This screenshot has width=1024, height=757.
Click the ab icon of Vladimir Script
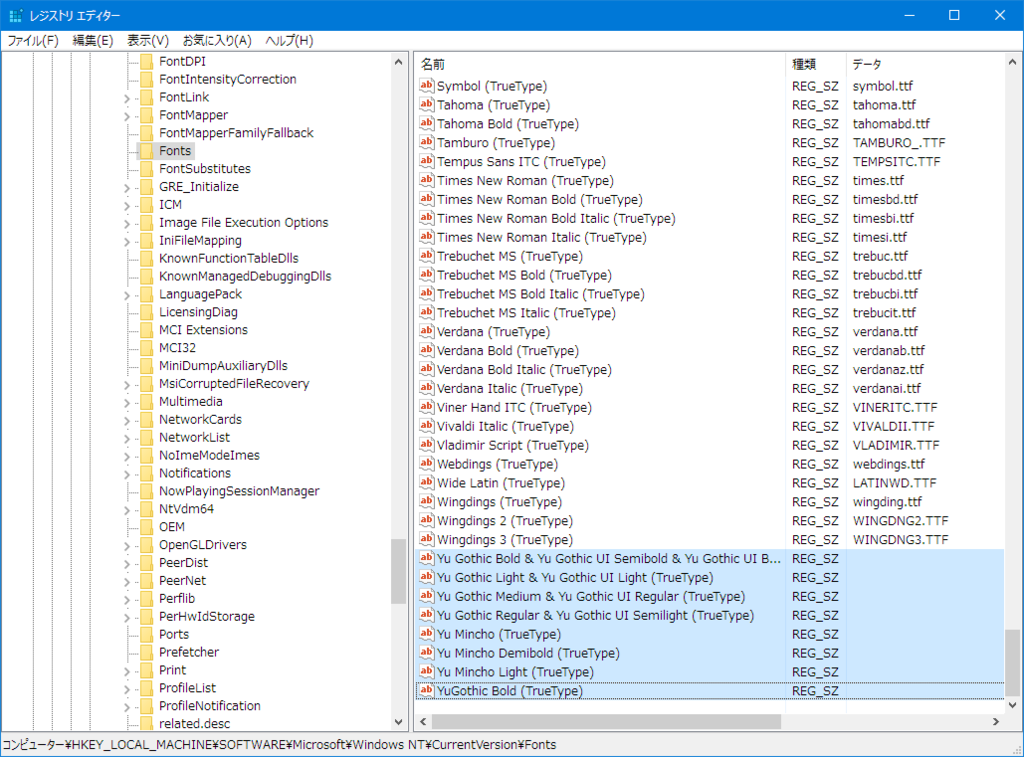click(x=426, y=445)
